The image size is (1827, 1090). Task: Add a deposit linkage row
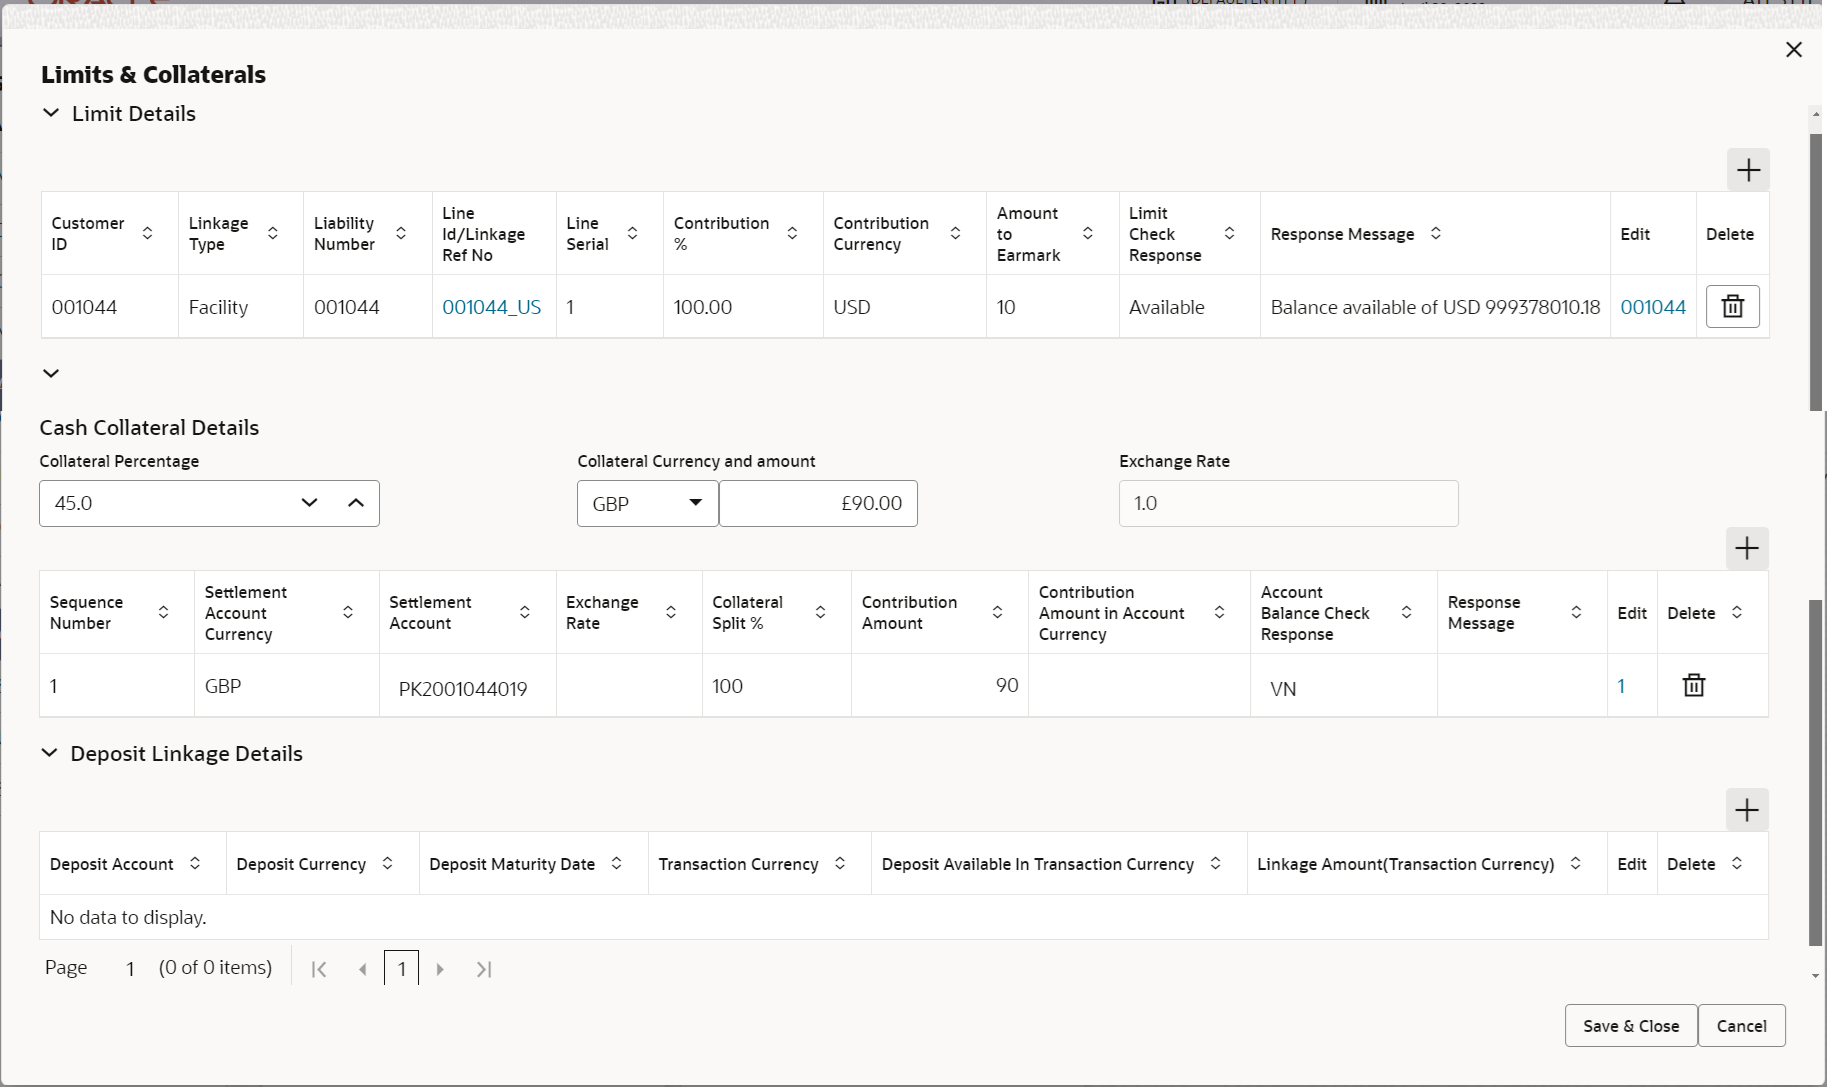point(1747,810)
